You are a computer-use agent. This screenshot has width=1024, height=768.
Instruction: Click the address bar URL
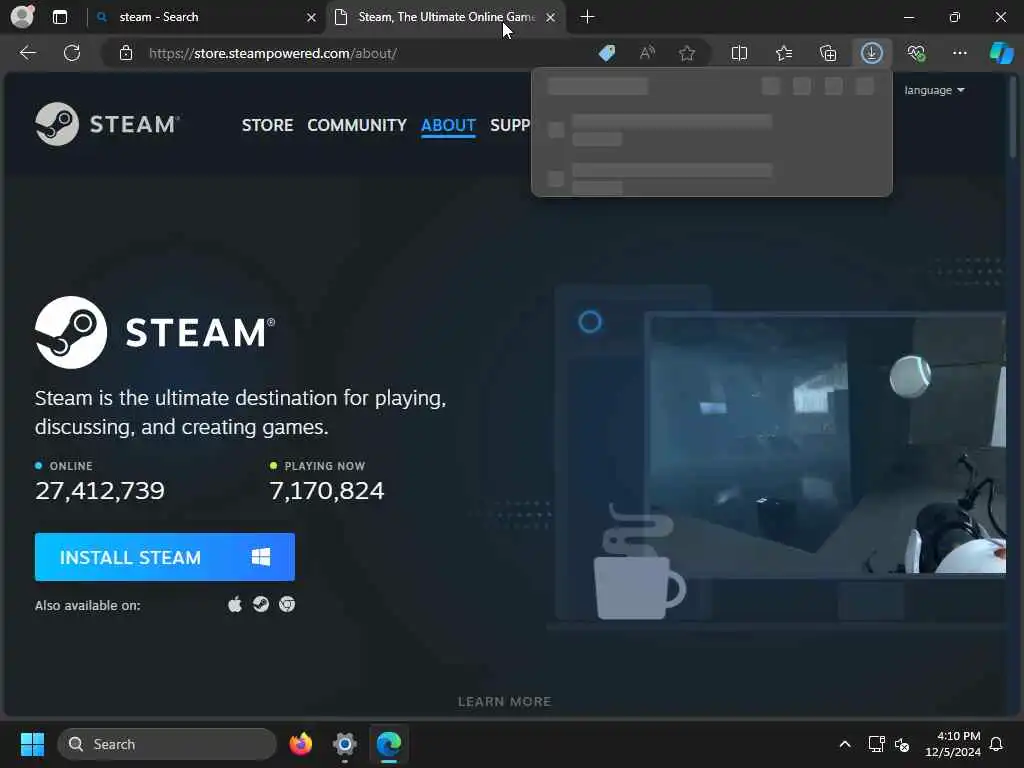coord(272,54)
